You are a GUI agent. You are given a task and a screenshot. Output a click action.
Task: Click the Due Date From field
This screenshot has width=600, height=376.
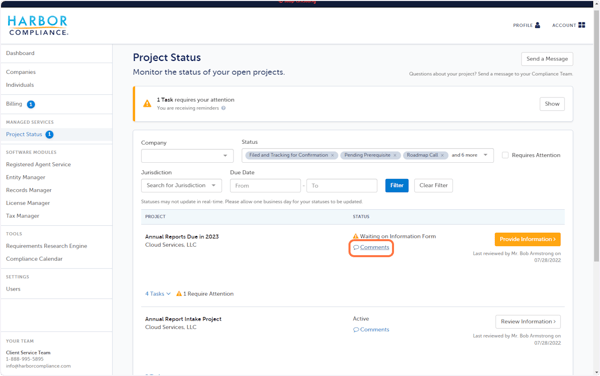click(265, 186)
